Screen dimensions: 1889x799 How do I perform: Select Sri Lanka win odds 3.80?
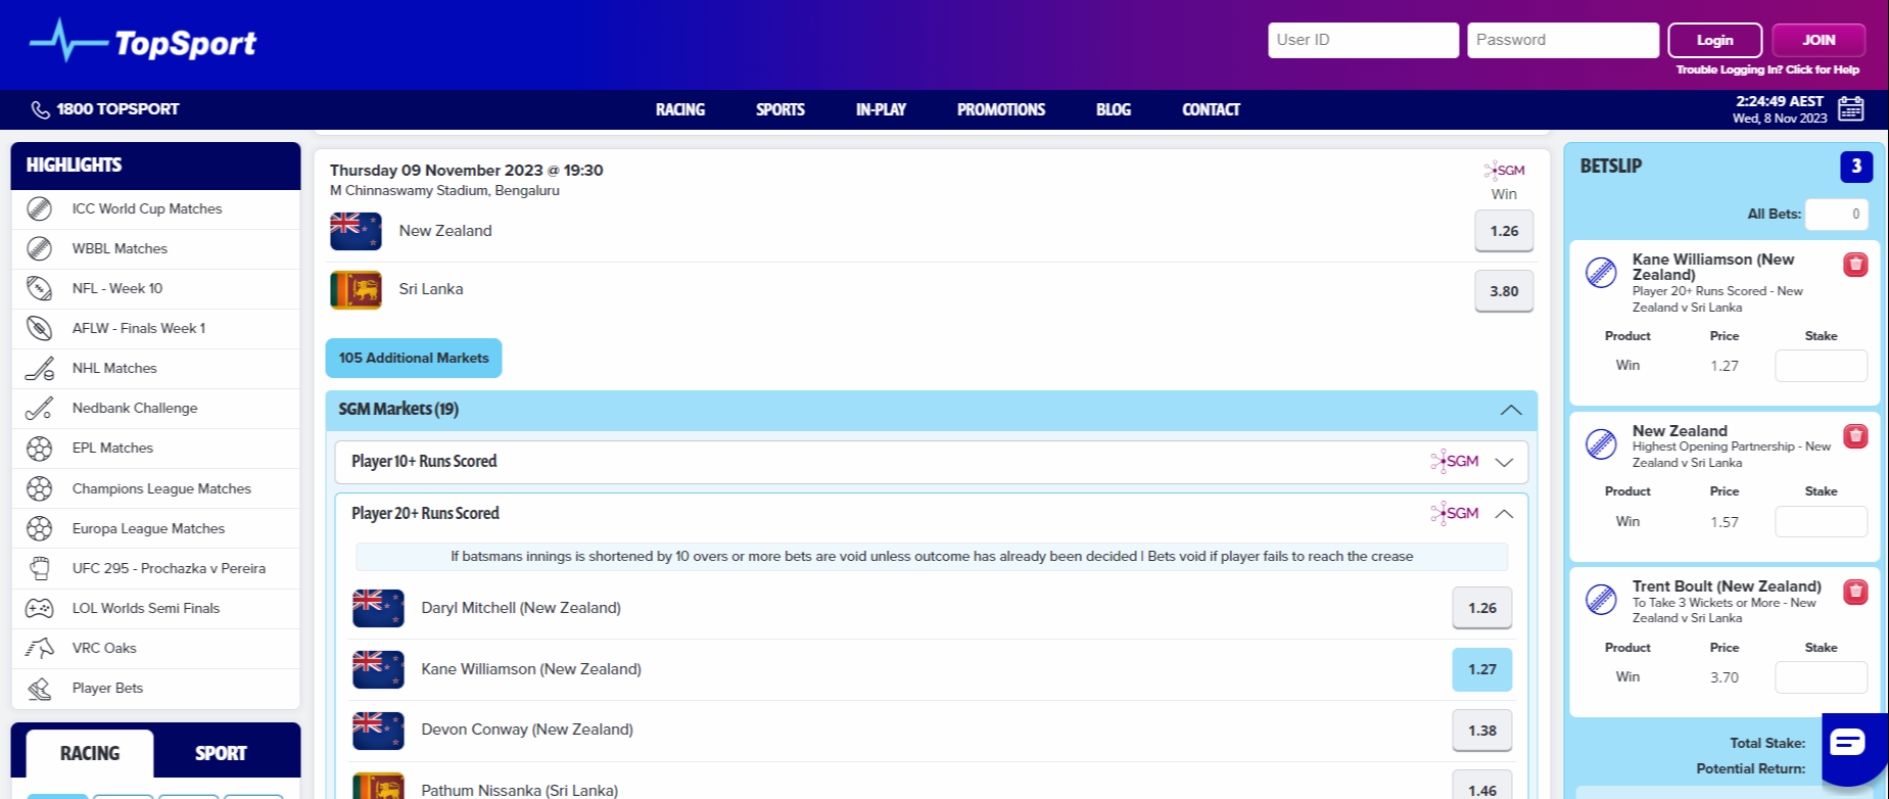click(x=1504, y=291)
